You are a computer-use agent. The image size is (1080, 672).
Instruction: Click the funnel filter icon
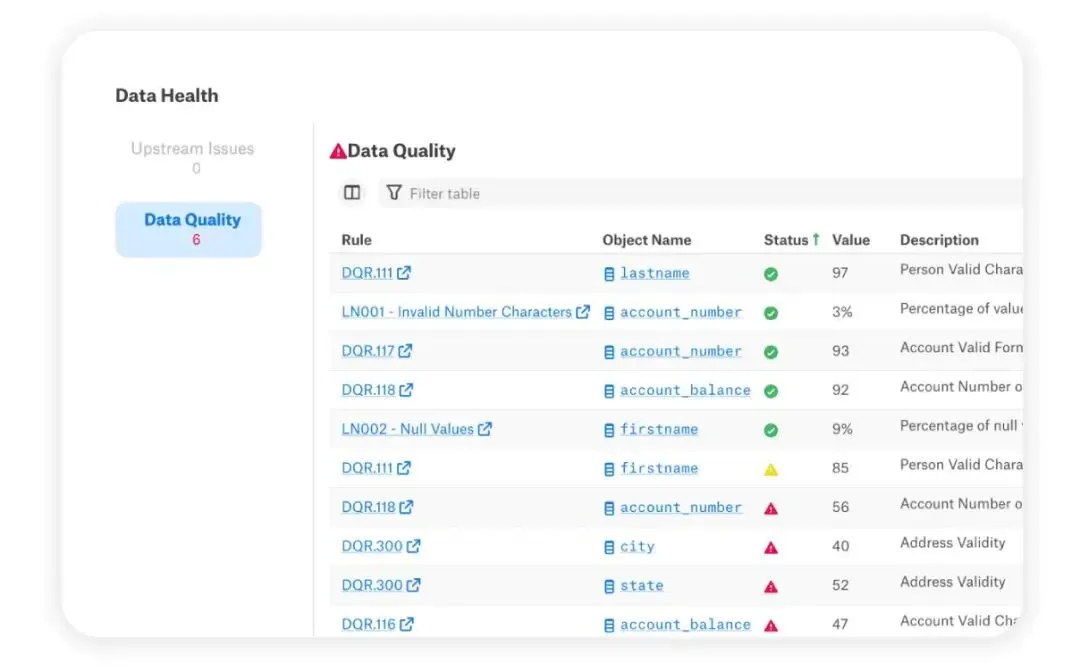tap(394, 193)
